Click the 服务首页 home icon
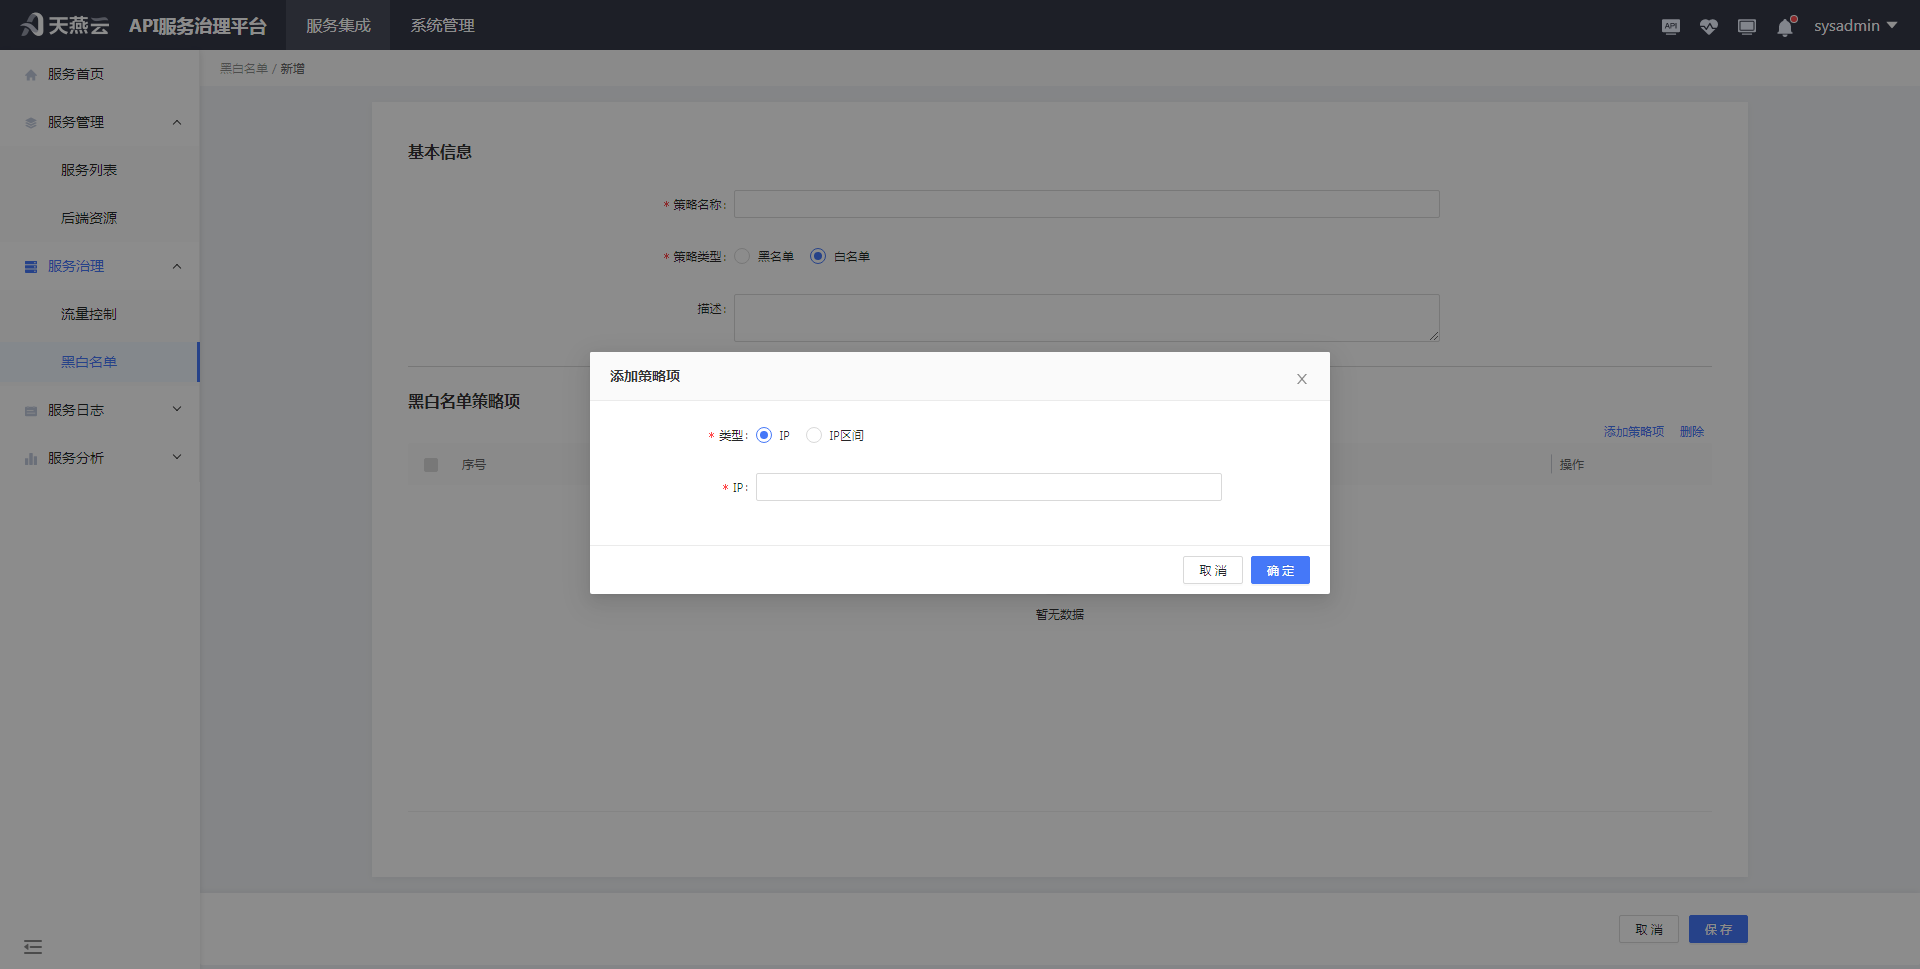Viewport: 1920px width, 969px height. tap(31, 75)
